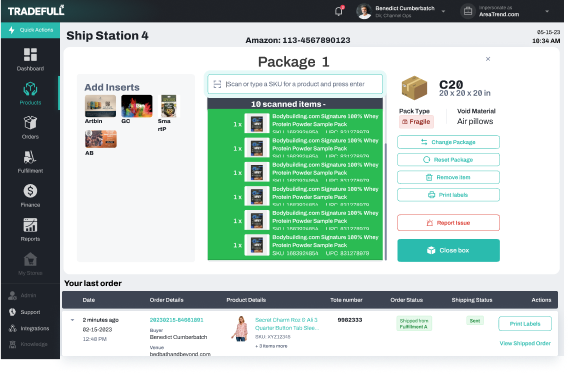
Task: Select Integrations in sidebar
Action: [x=29, y=328]
